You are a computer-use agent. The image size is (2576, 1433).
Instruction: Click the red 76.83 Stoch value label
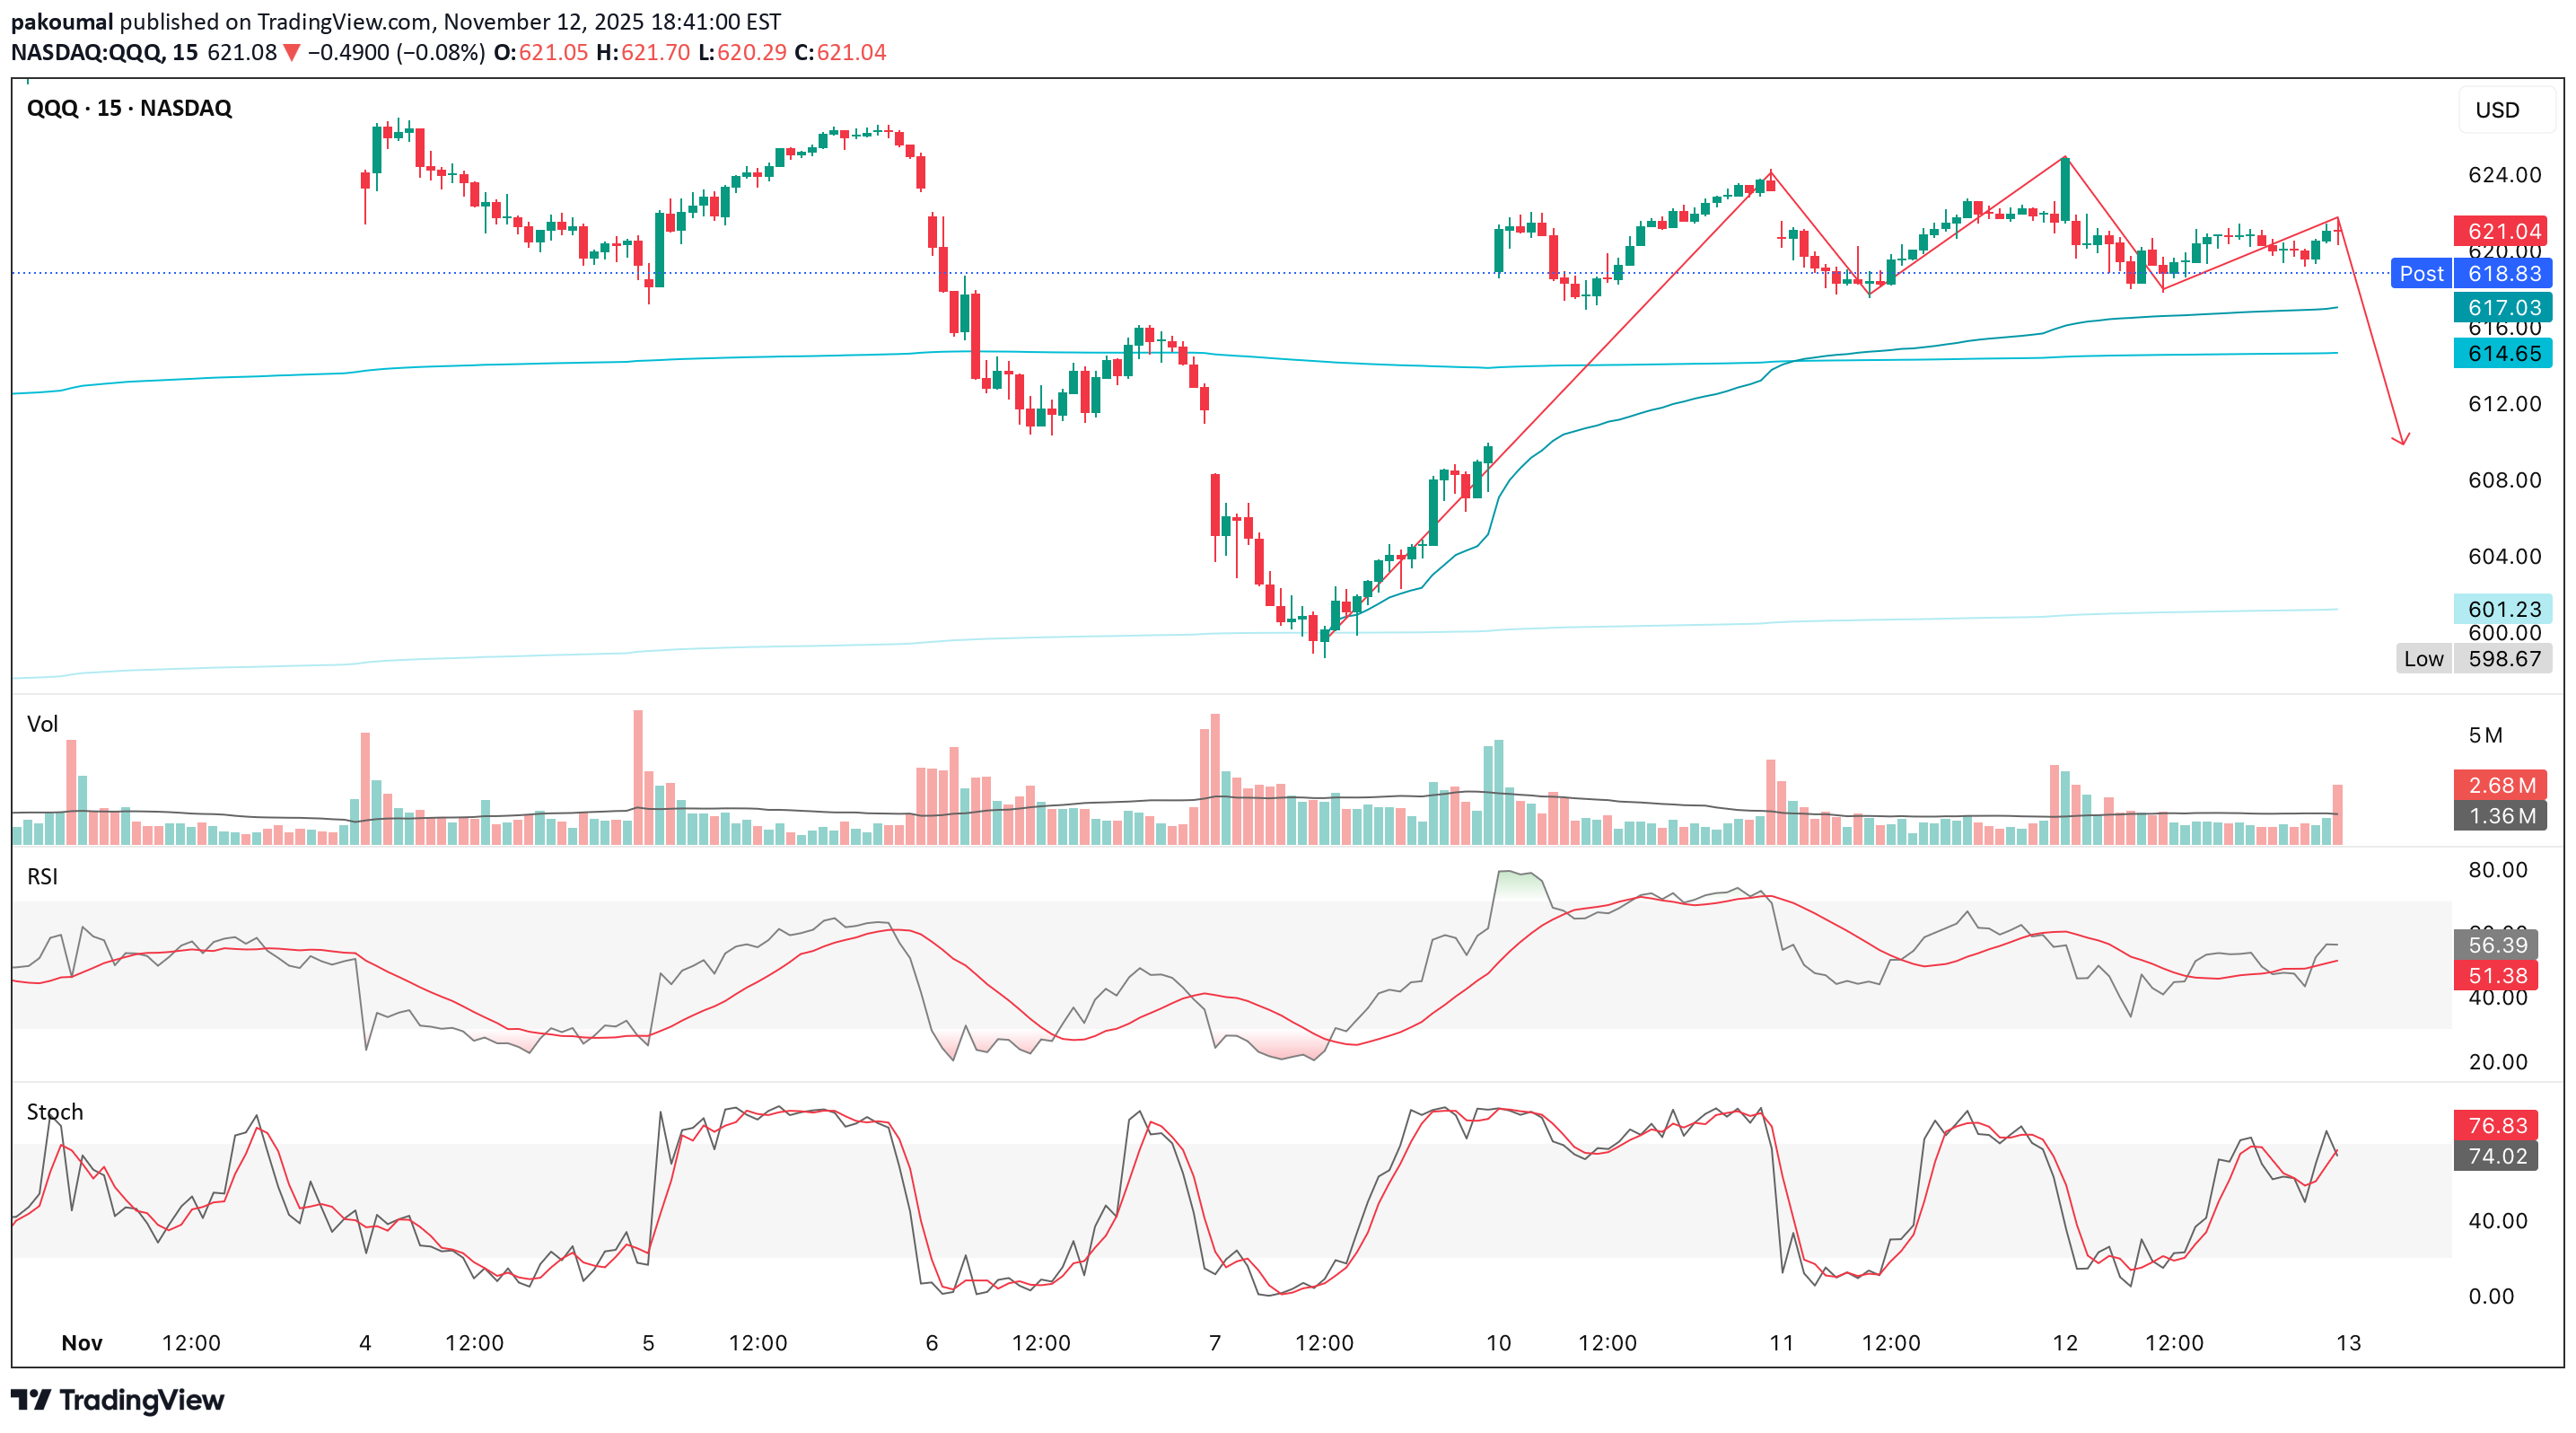[2496, 1125]
